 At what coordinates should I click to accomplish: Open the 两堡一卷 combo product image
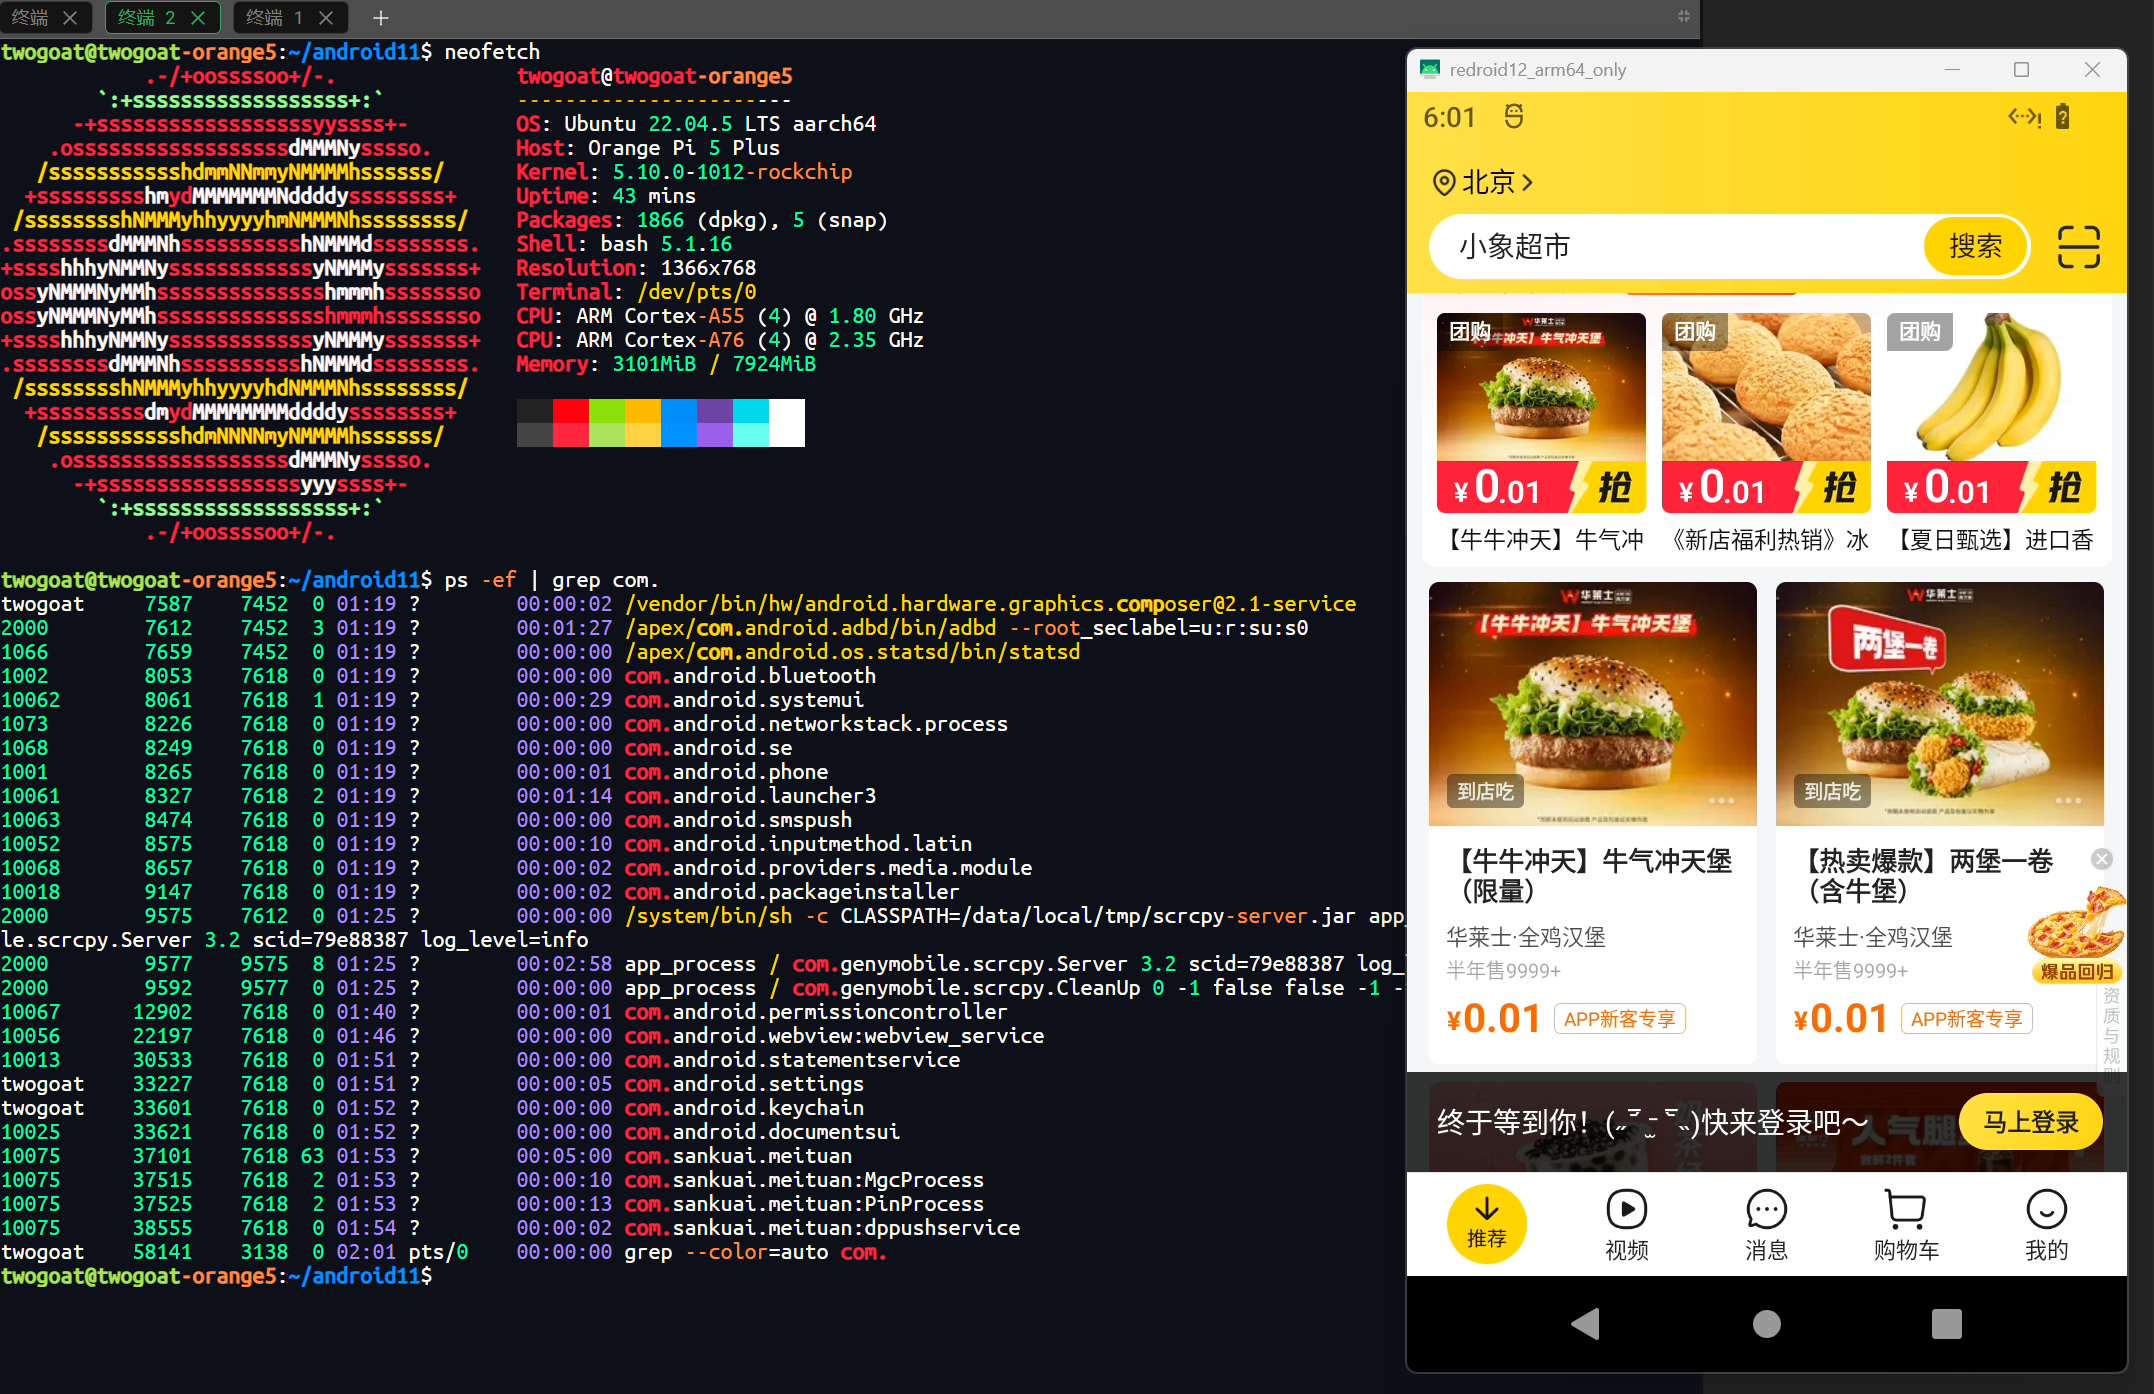point(1940,704)
